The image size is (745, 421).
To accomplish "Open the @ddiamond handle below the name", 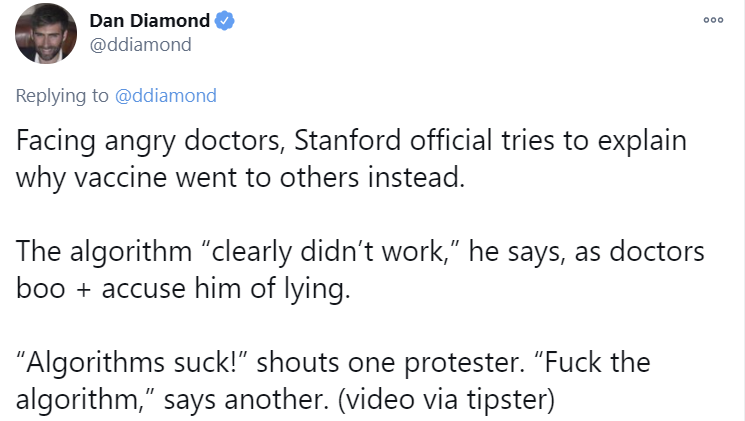I will click(x=141, y=45).
